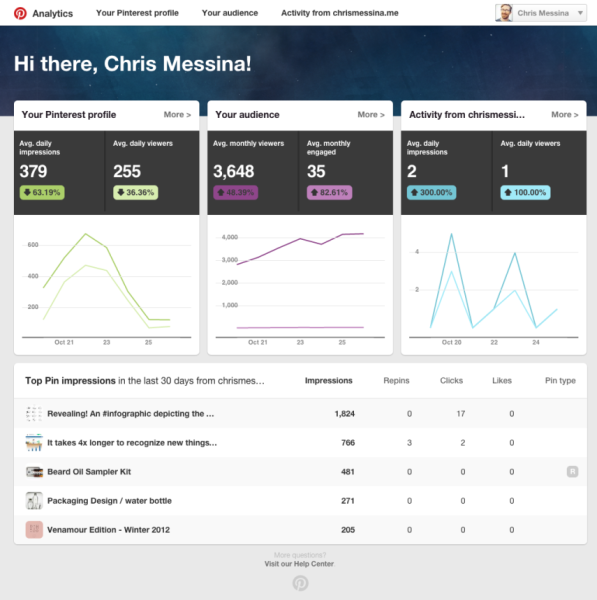Image resolution: width=597 pixels, height=600 pixels.
Task: Click the Pinterest profile impressions line chart
Action: point(106,285)
